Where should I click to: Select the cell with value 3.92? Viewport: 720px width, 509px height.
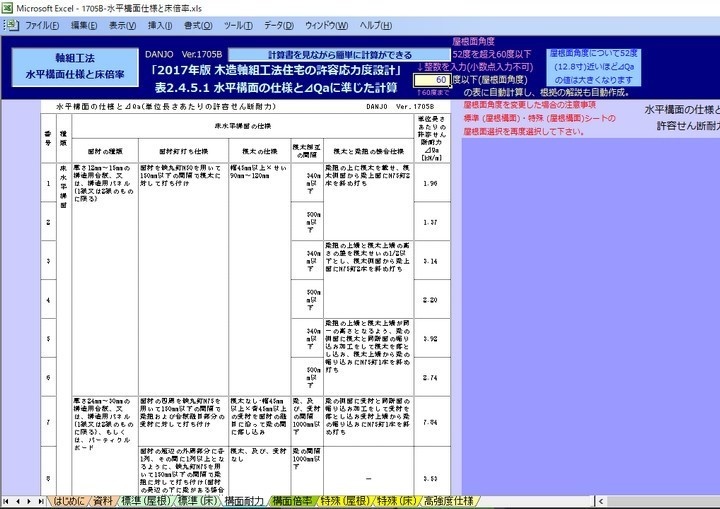point(432,339)
